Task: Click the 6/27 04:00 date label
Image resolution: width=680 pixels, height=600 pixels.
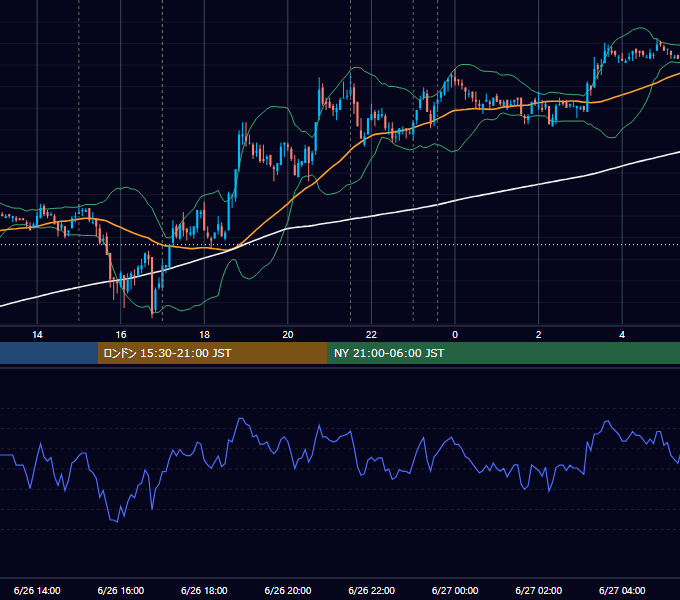Action: [x=622, y=590]
